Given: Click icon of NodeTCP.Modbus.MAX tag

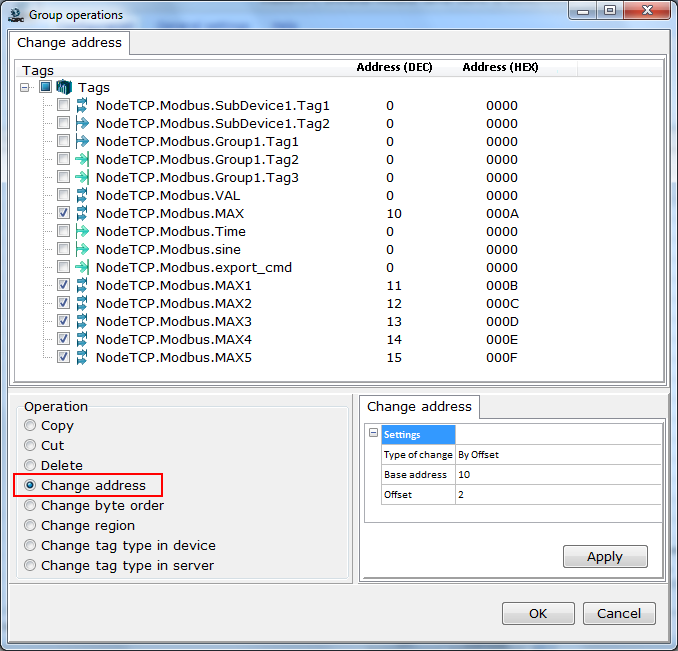Looking at the screenshot, I should [82, 214].
